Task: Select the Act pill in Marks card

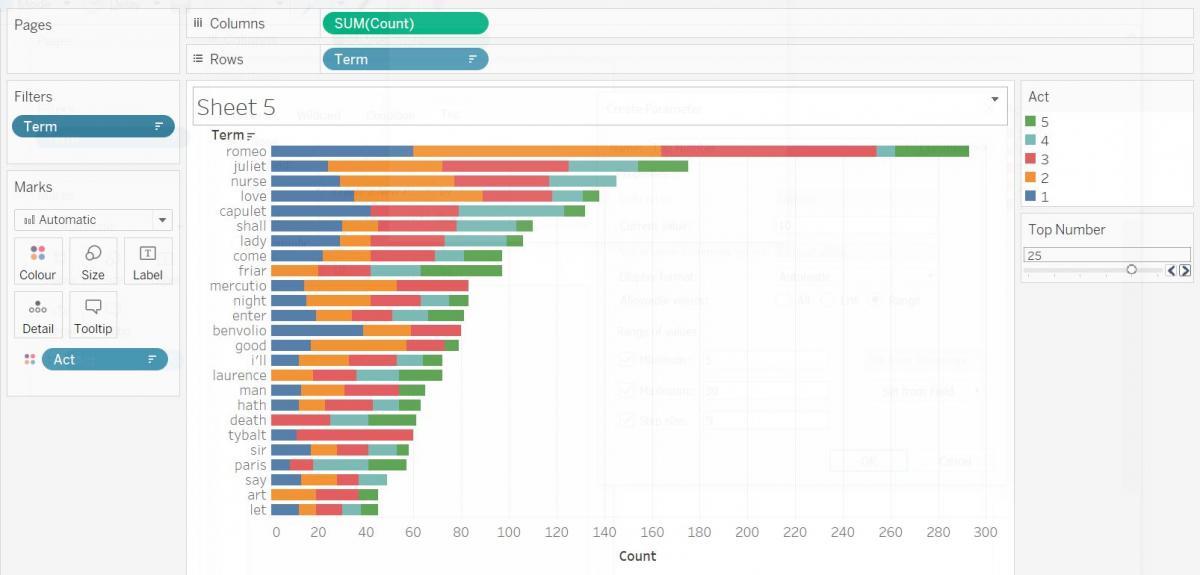Action: 104,360
